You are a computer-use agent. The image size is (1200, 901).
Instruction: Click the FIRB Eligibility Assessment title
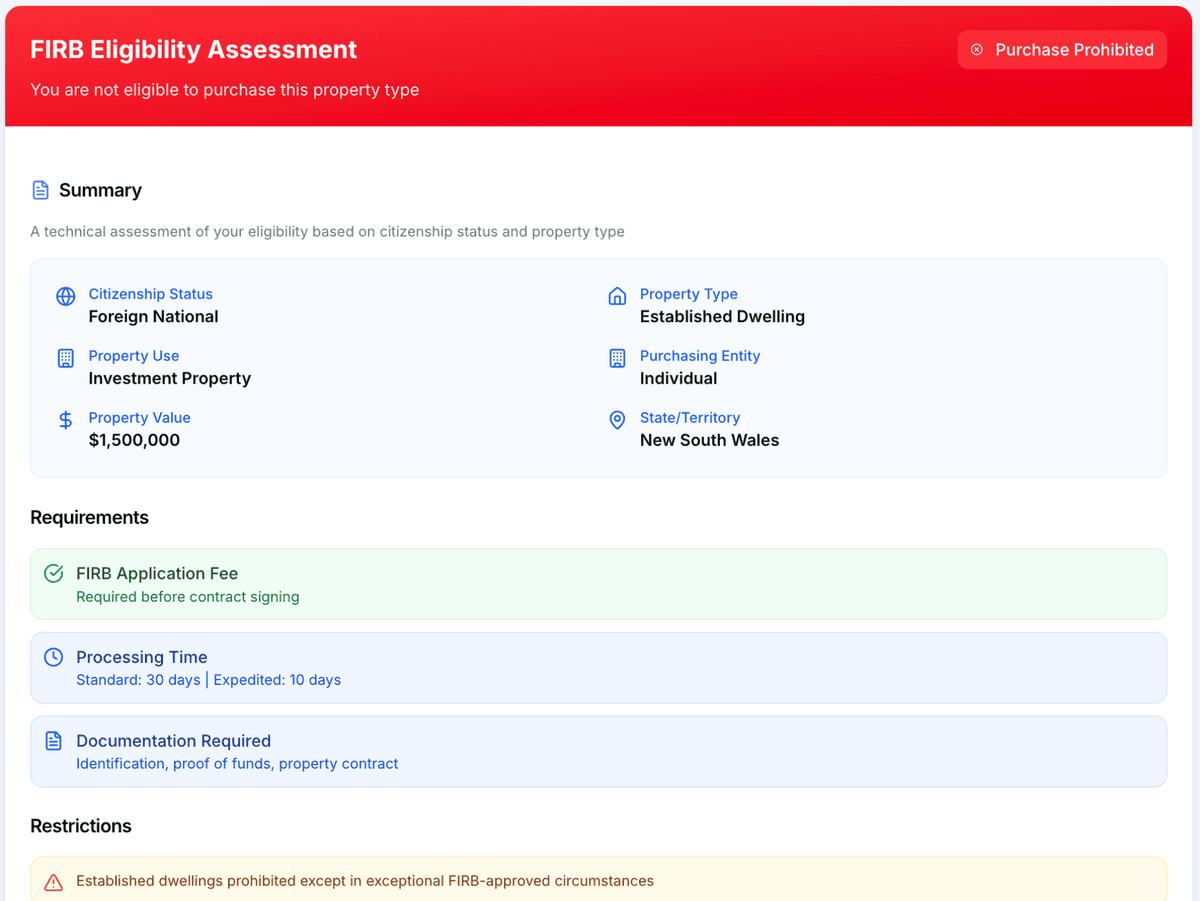tap(194, 50)
